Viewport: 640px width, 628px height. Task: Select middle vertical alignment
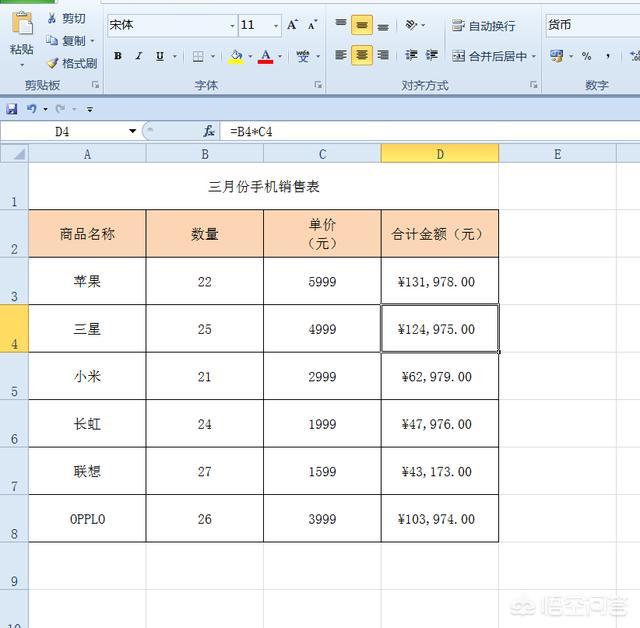click(x=362, y=25)
